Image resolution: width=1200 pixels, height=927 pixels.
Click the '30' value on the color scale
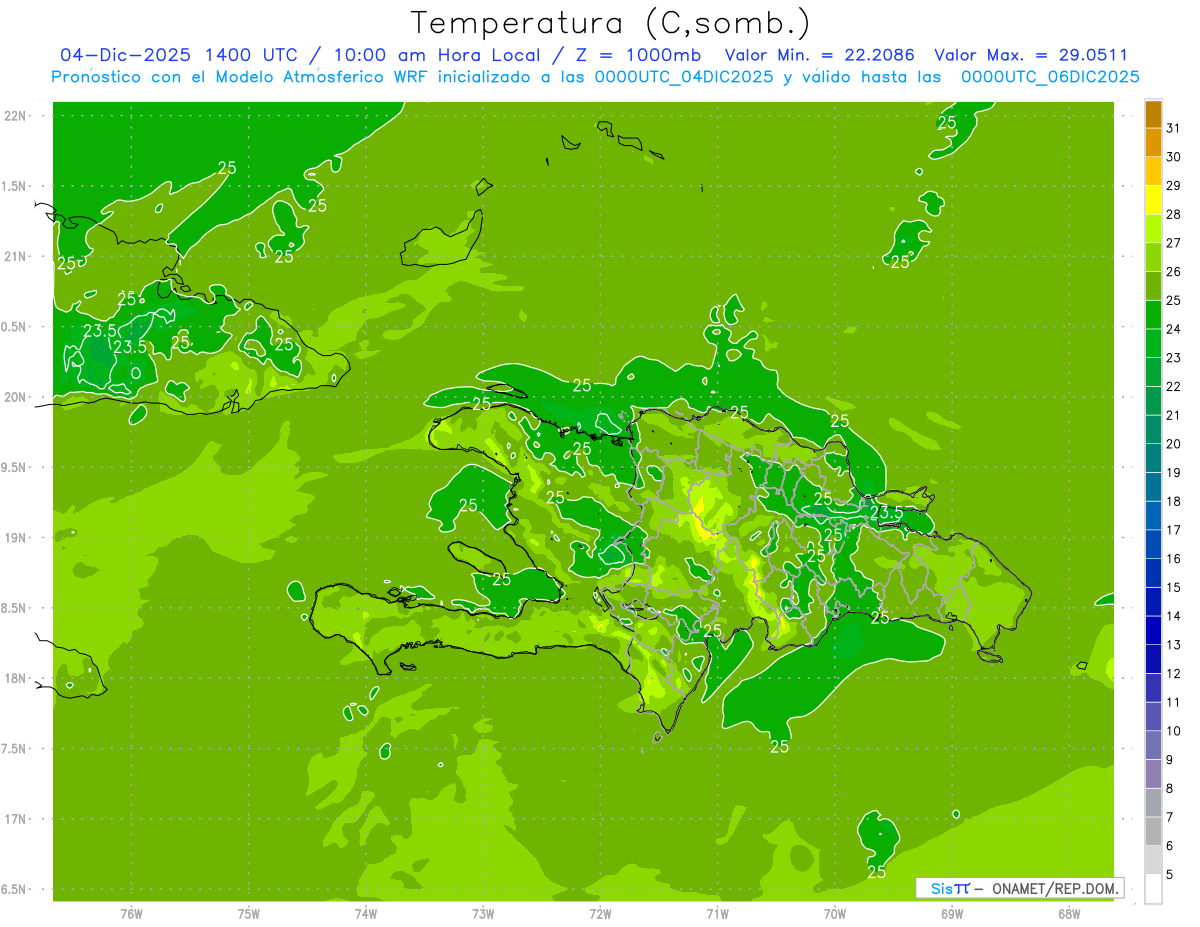pyautogui.click(x=1174, y=157)
